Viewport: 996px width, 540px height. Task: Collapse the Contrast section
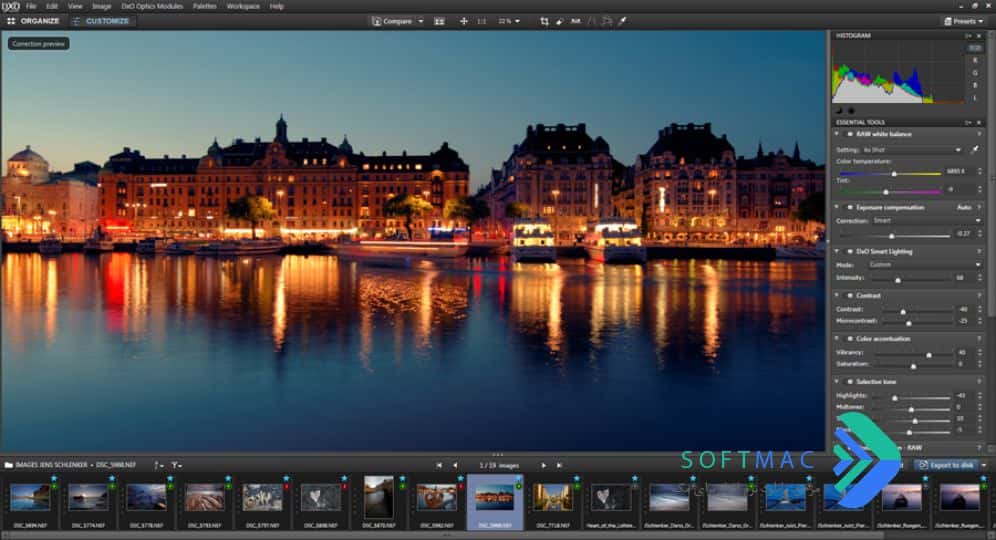[x=837, y=295]
